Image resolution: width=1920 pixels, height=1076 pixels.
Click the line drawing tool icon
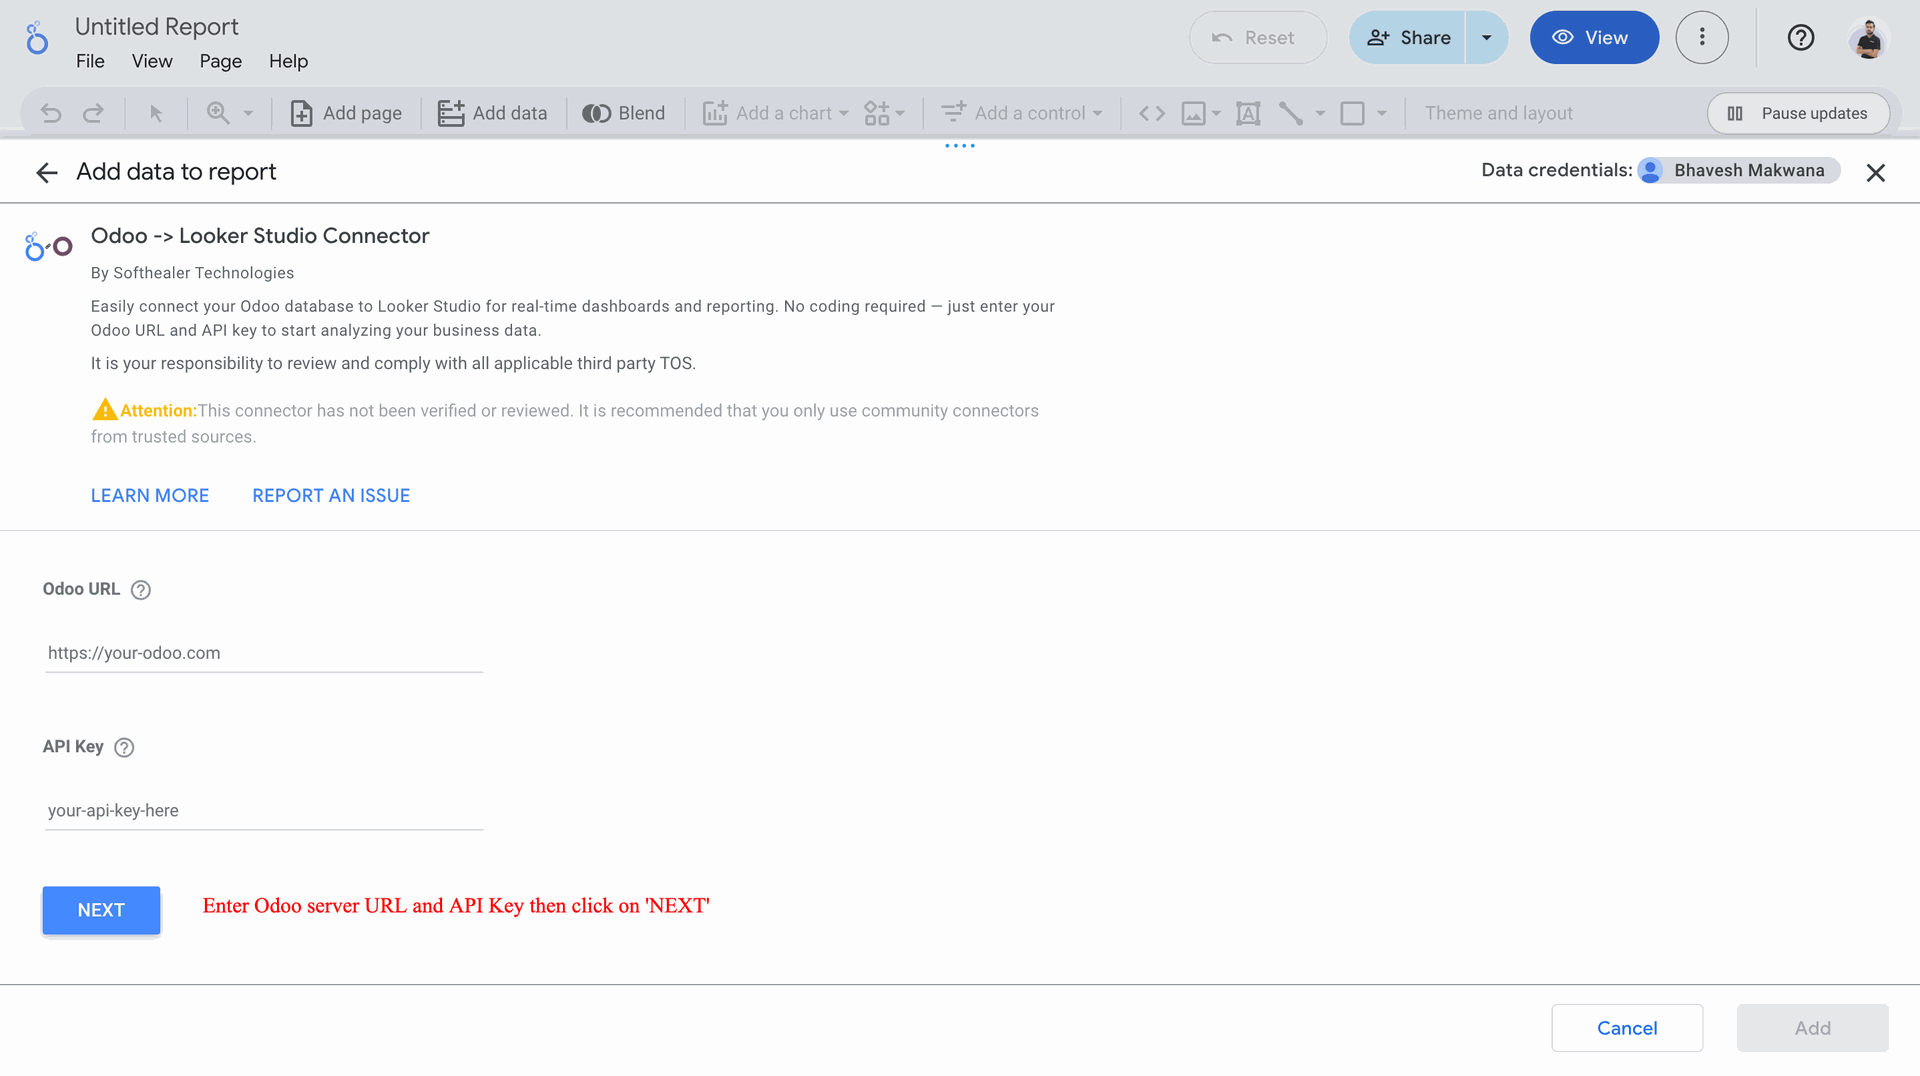pyautogui.click(x=1290, y=113)
